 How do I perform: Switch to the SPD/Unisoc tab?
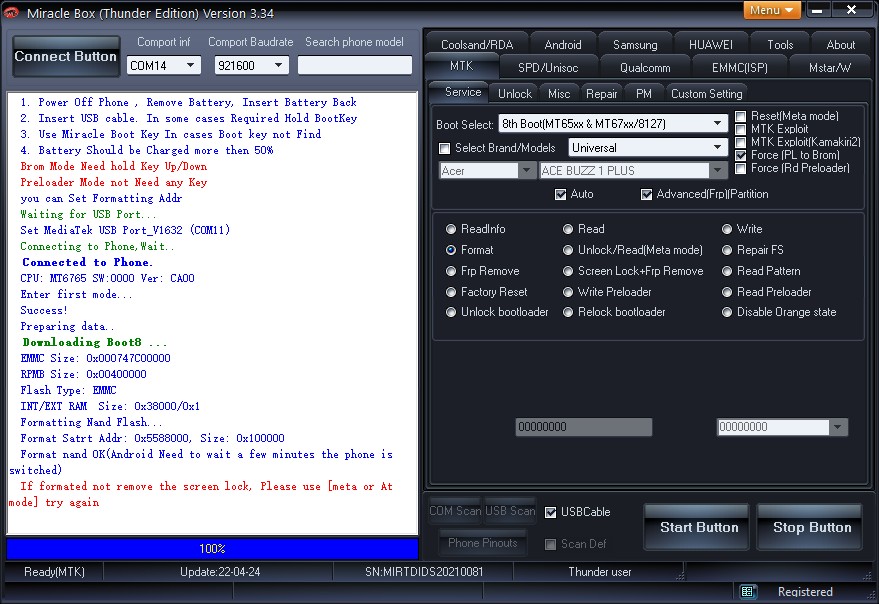click(548, 68)
